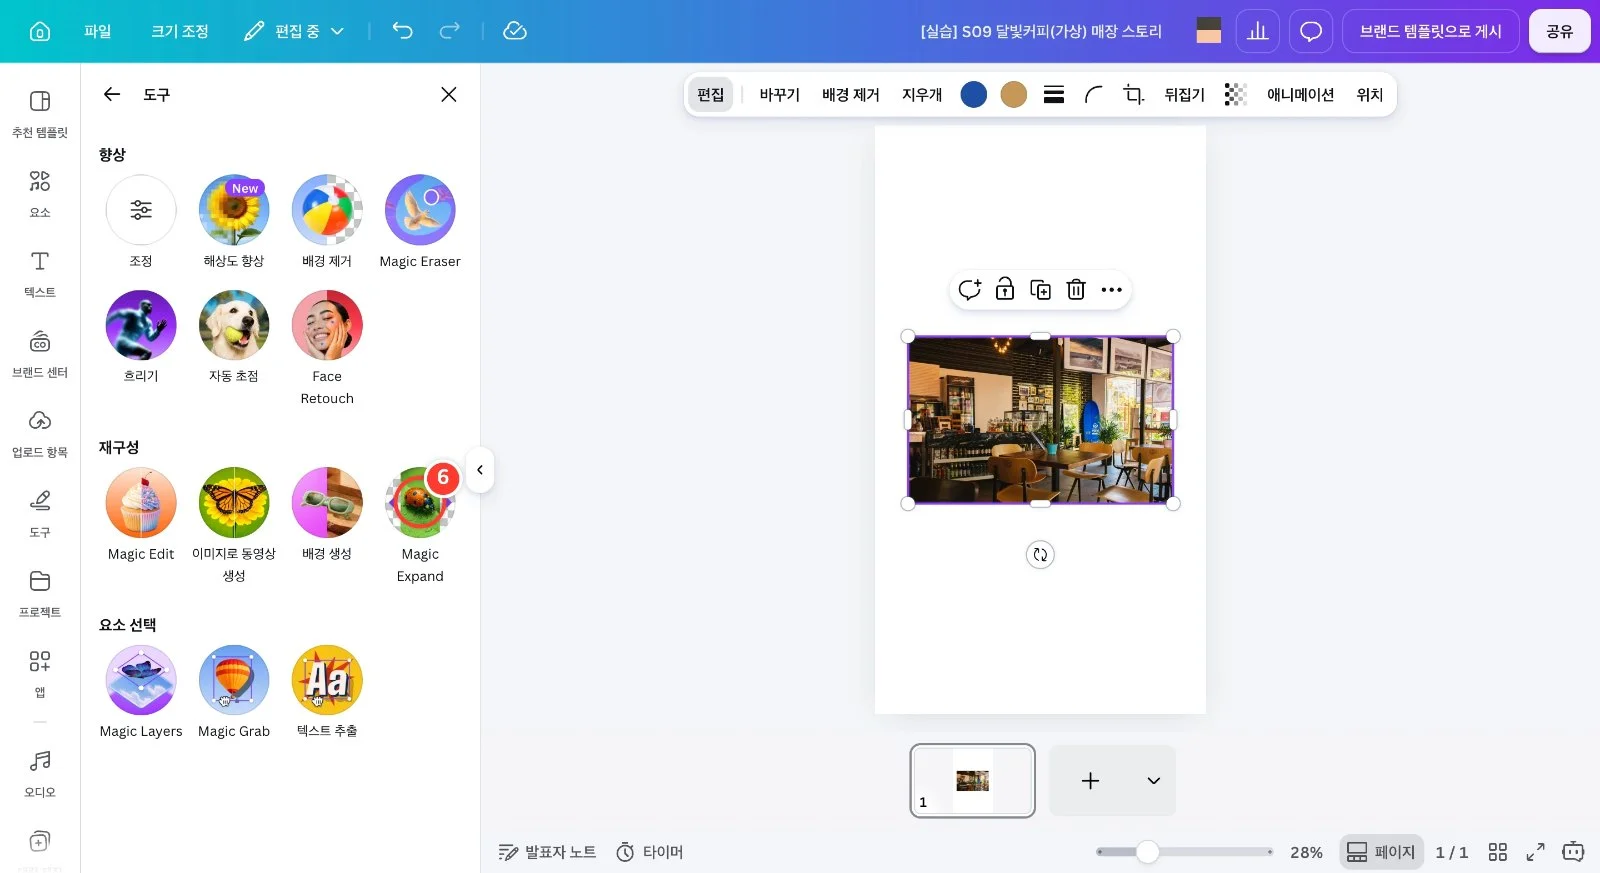Click the undo arrow in top bar
1600x873 pixels.
[x=402, y=31]
